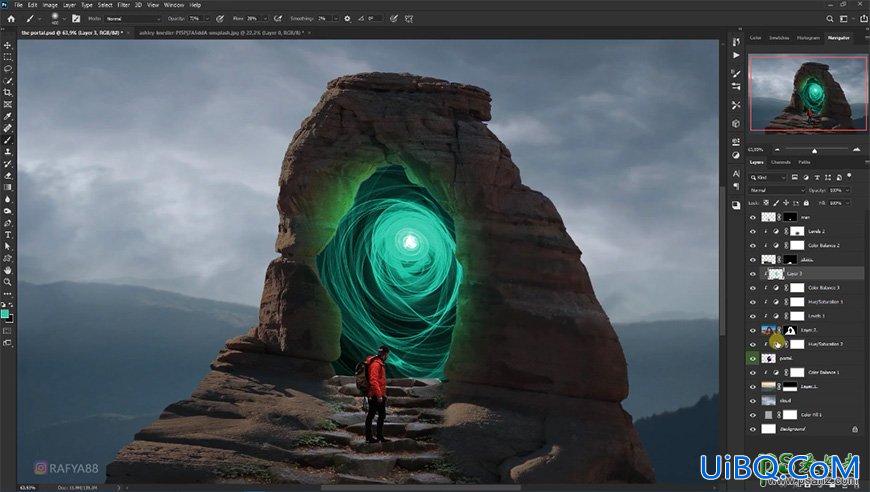Open the Window menu
Screen dimensions: 870x492
click(174, 5)
